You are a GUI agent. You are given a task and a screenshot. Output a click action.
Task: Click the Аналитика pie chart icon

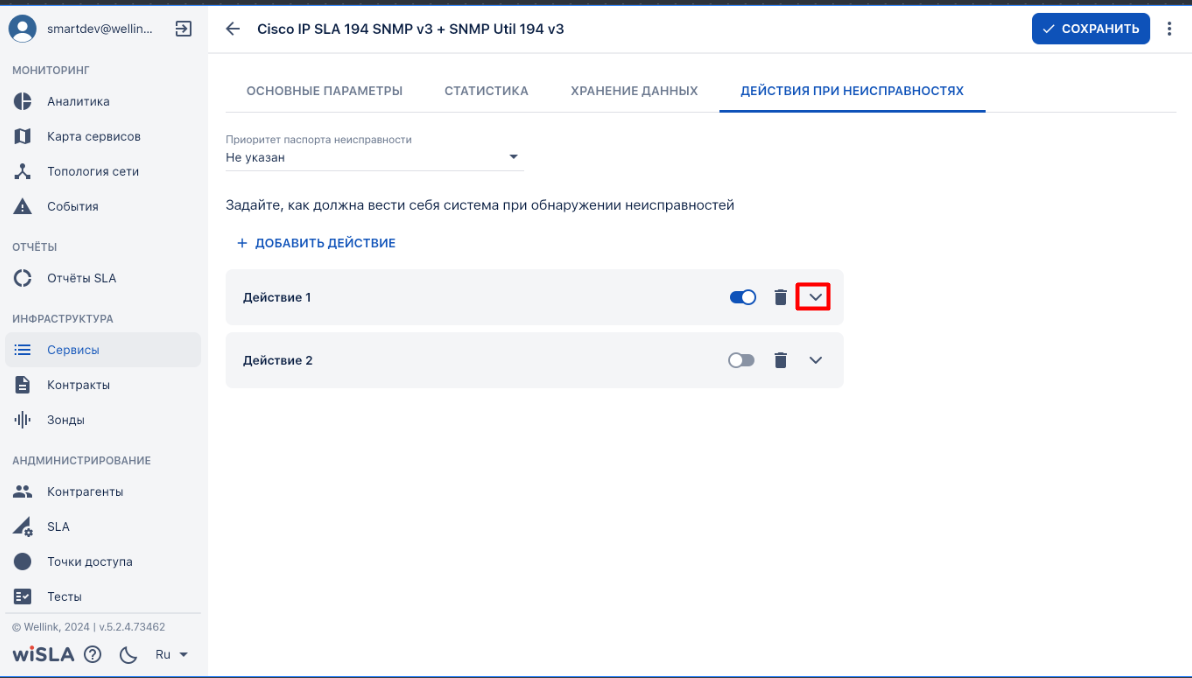click(x=23, y=101)
